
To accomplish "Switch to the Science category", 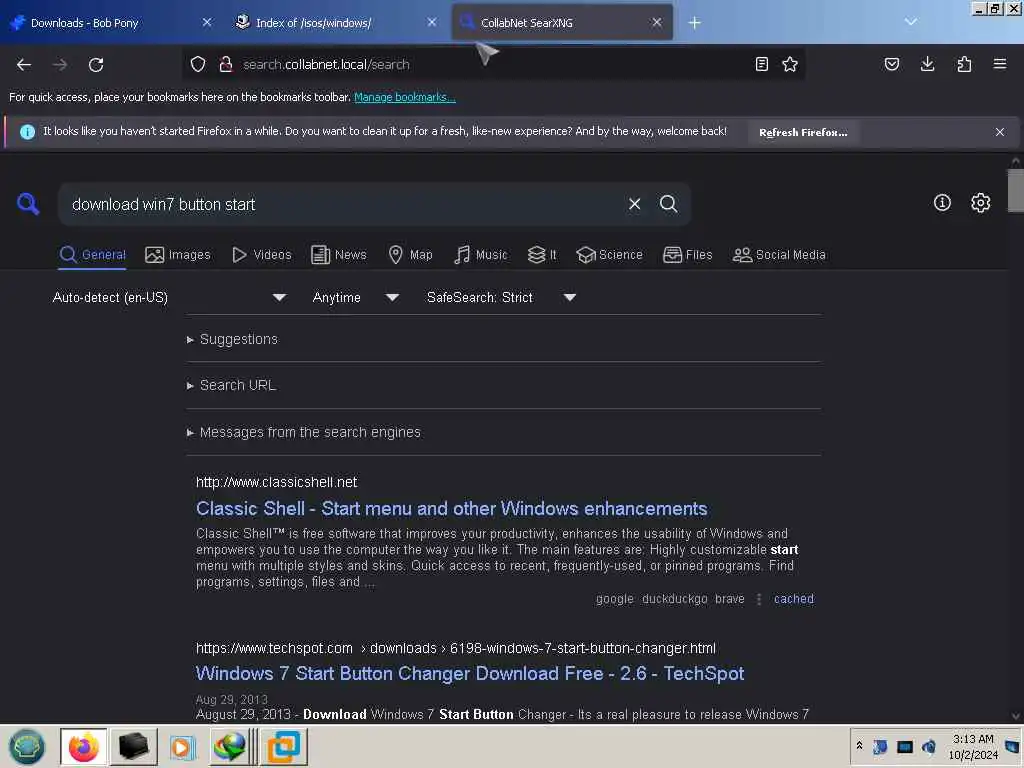I will 609,255.
